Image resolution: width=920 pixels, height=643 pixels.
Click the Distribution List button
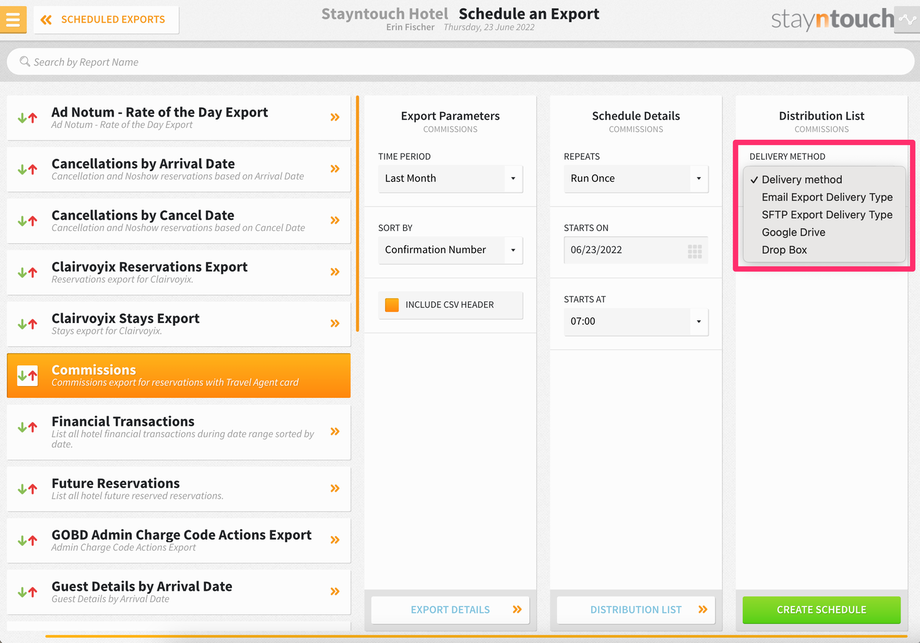click(636, 610)
